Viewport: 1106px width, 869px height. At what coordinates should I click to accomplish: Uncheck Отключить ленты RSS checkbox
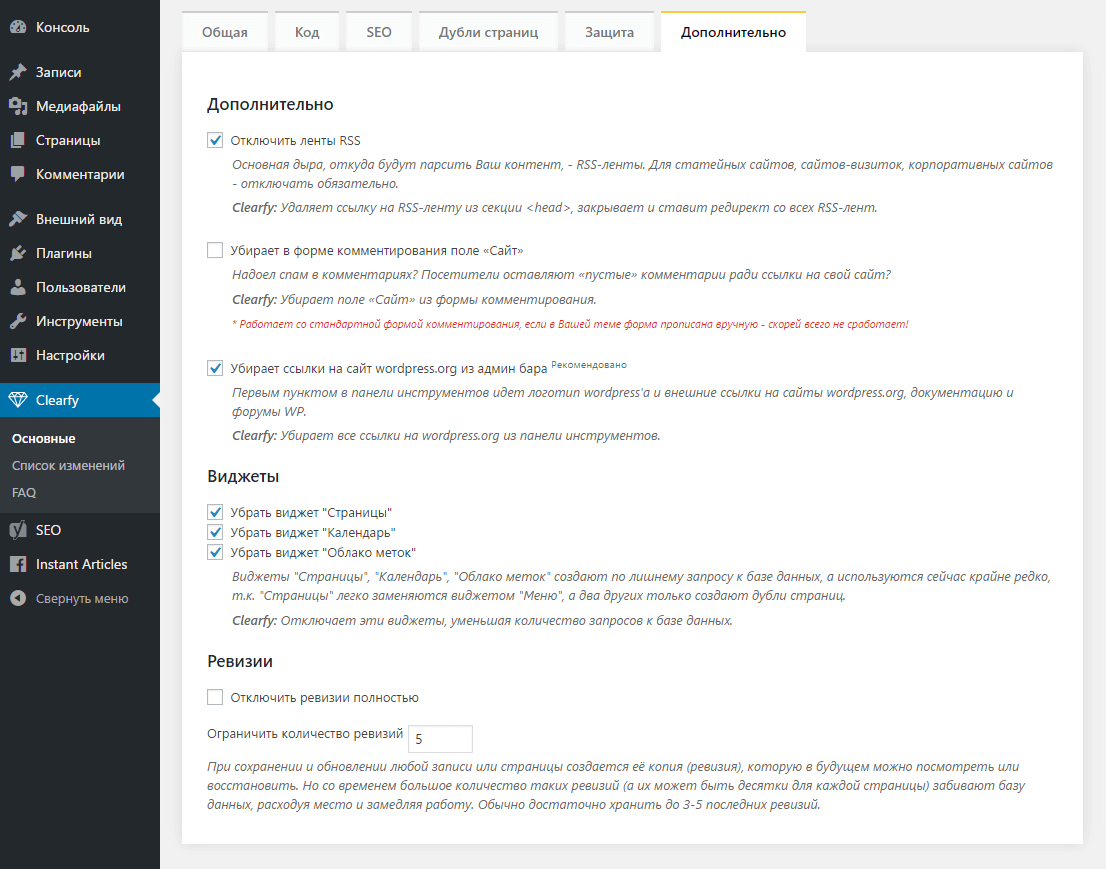(215, 140)
